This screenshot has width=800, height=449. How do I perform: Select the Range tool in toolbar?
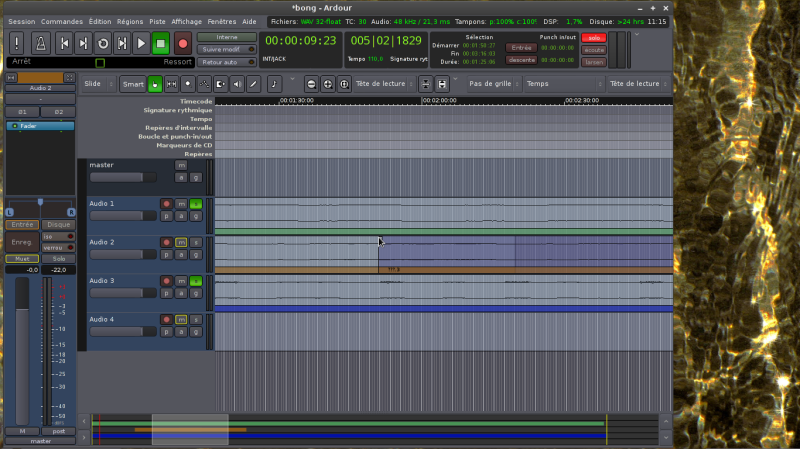pos(172,84)
